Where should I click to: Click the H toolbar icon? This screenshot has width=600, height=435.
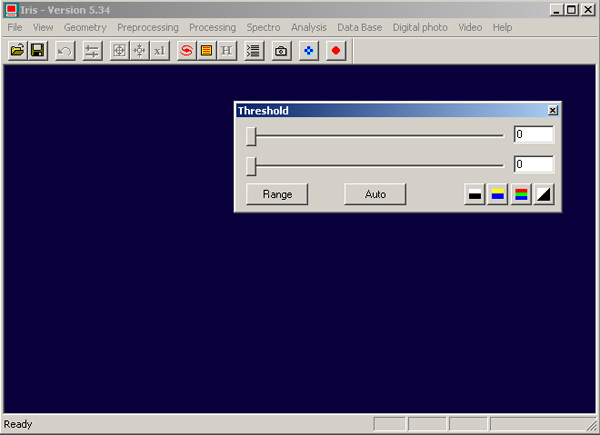(x=227, y=51)
